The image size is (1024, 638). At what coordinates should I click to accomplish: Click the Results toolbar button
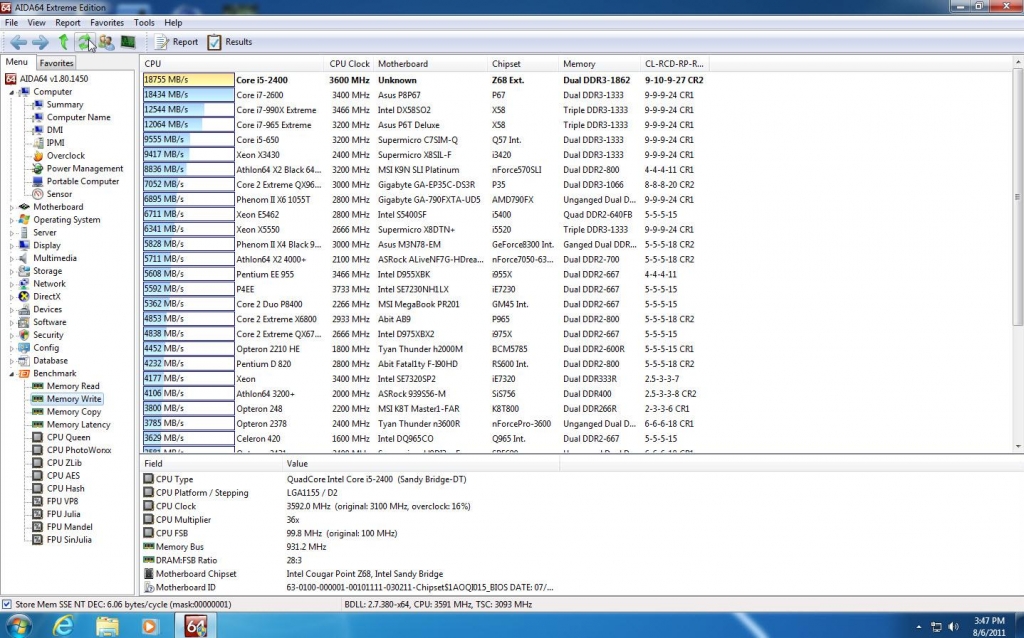229,42
